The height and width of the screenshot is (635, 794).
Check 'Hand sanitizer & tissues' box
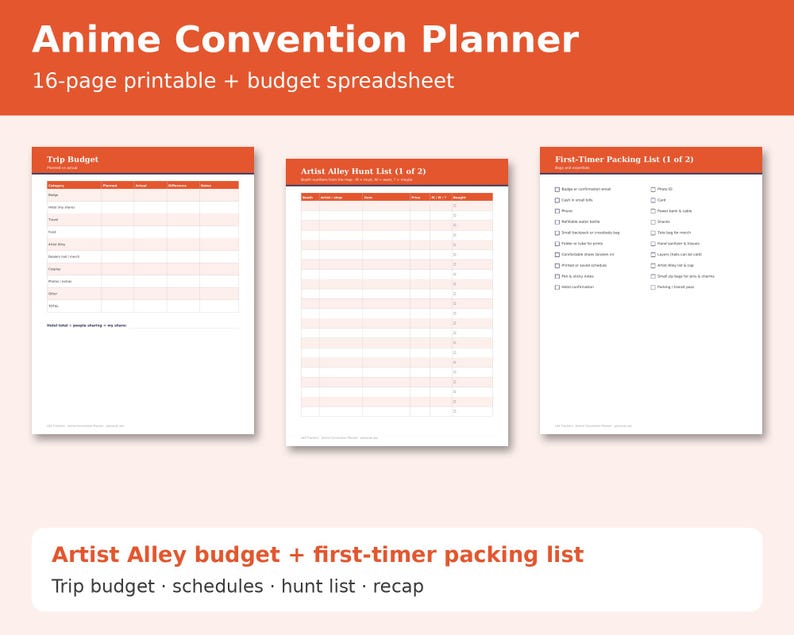point(653,244)
